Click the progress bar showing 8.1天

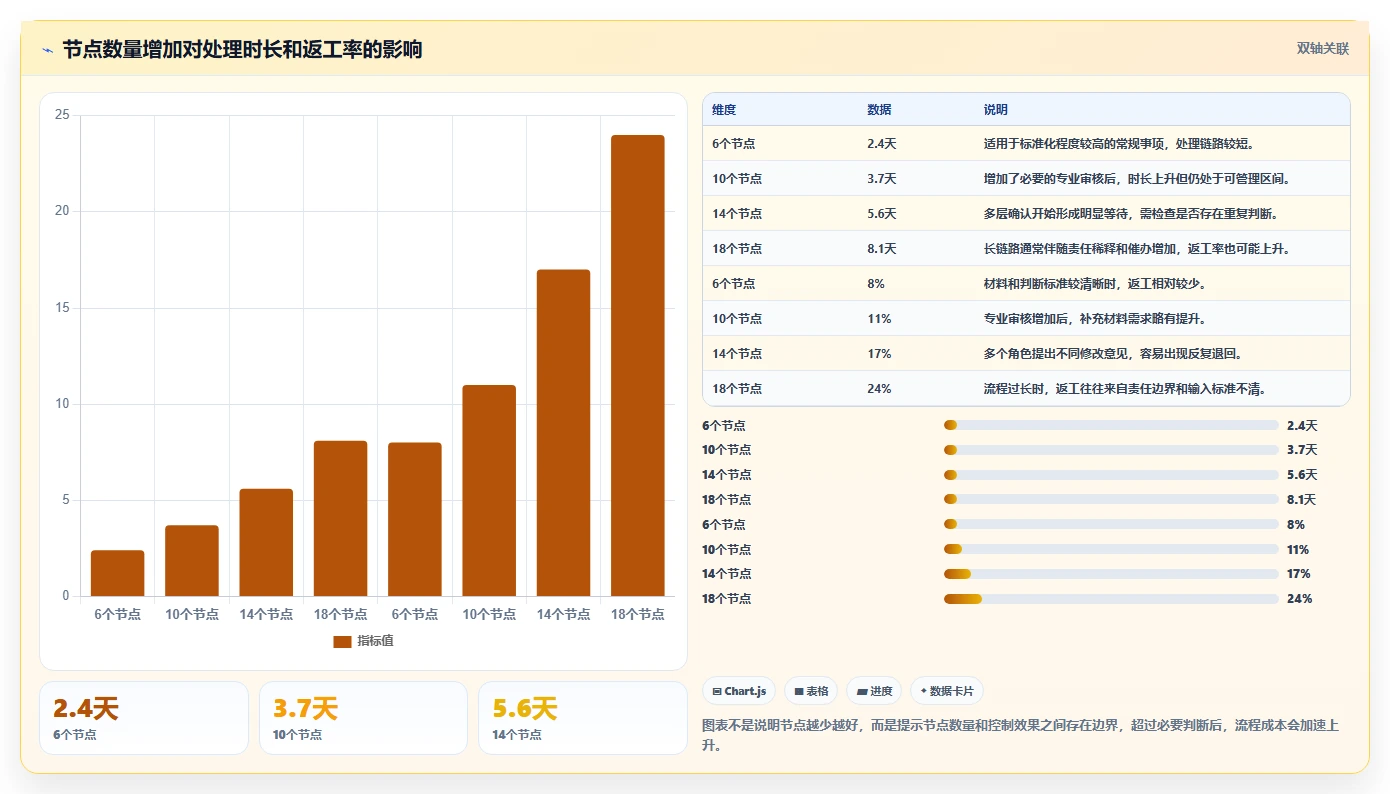click(x=1111, y=500)
